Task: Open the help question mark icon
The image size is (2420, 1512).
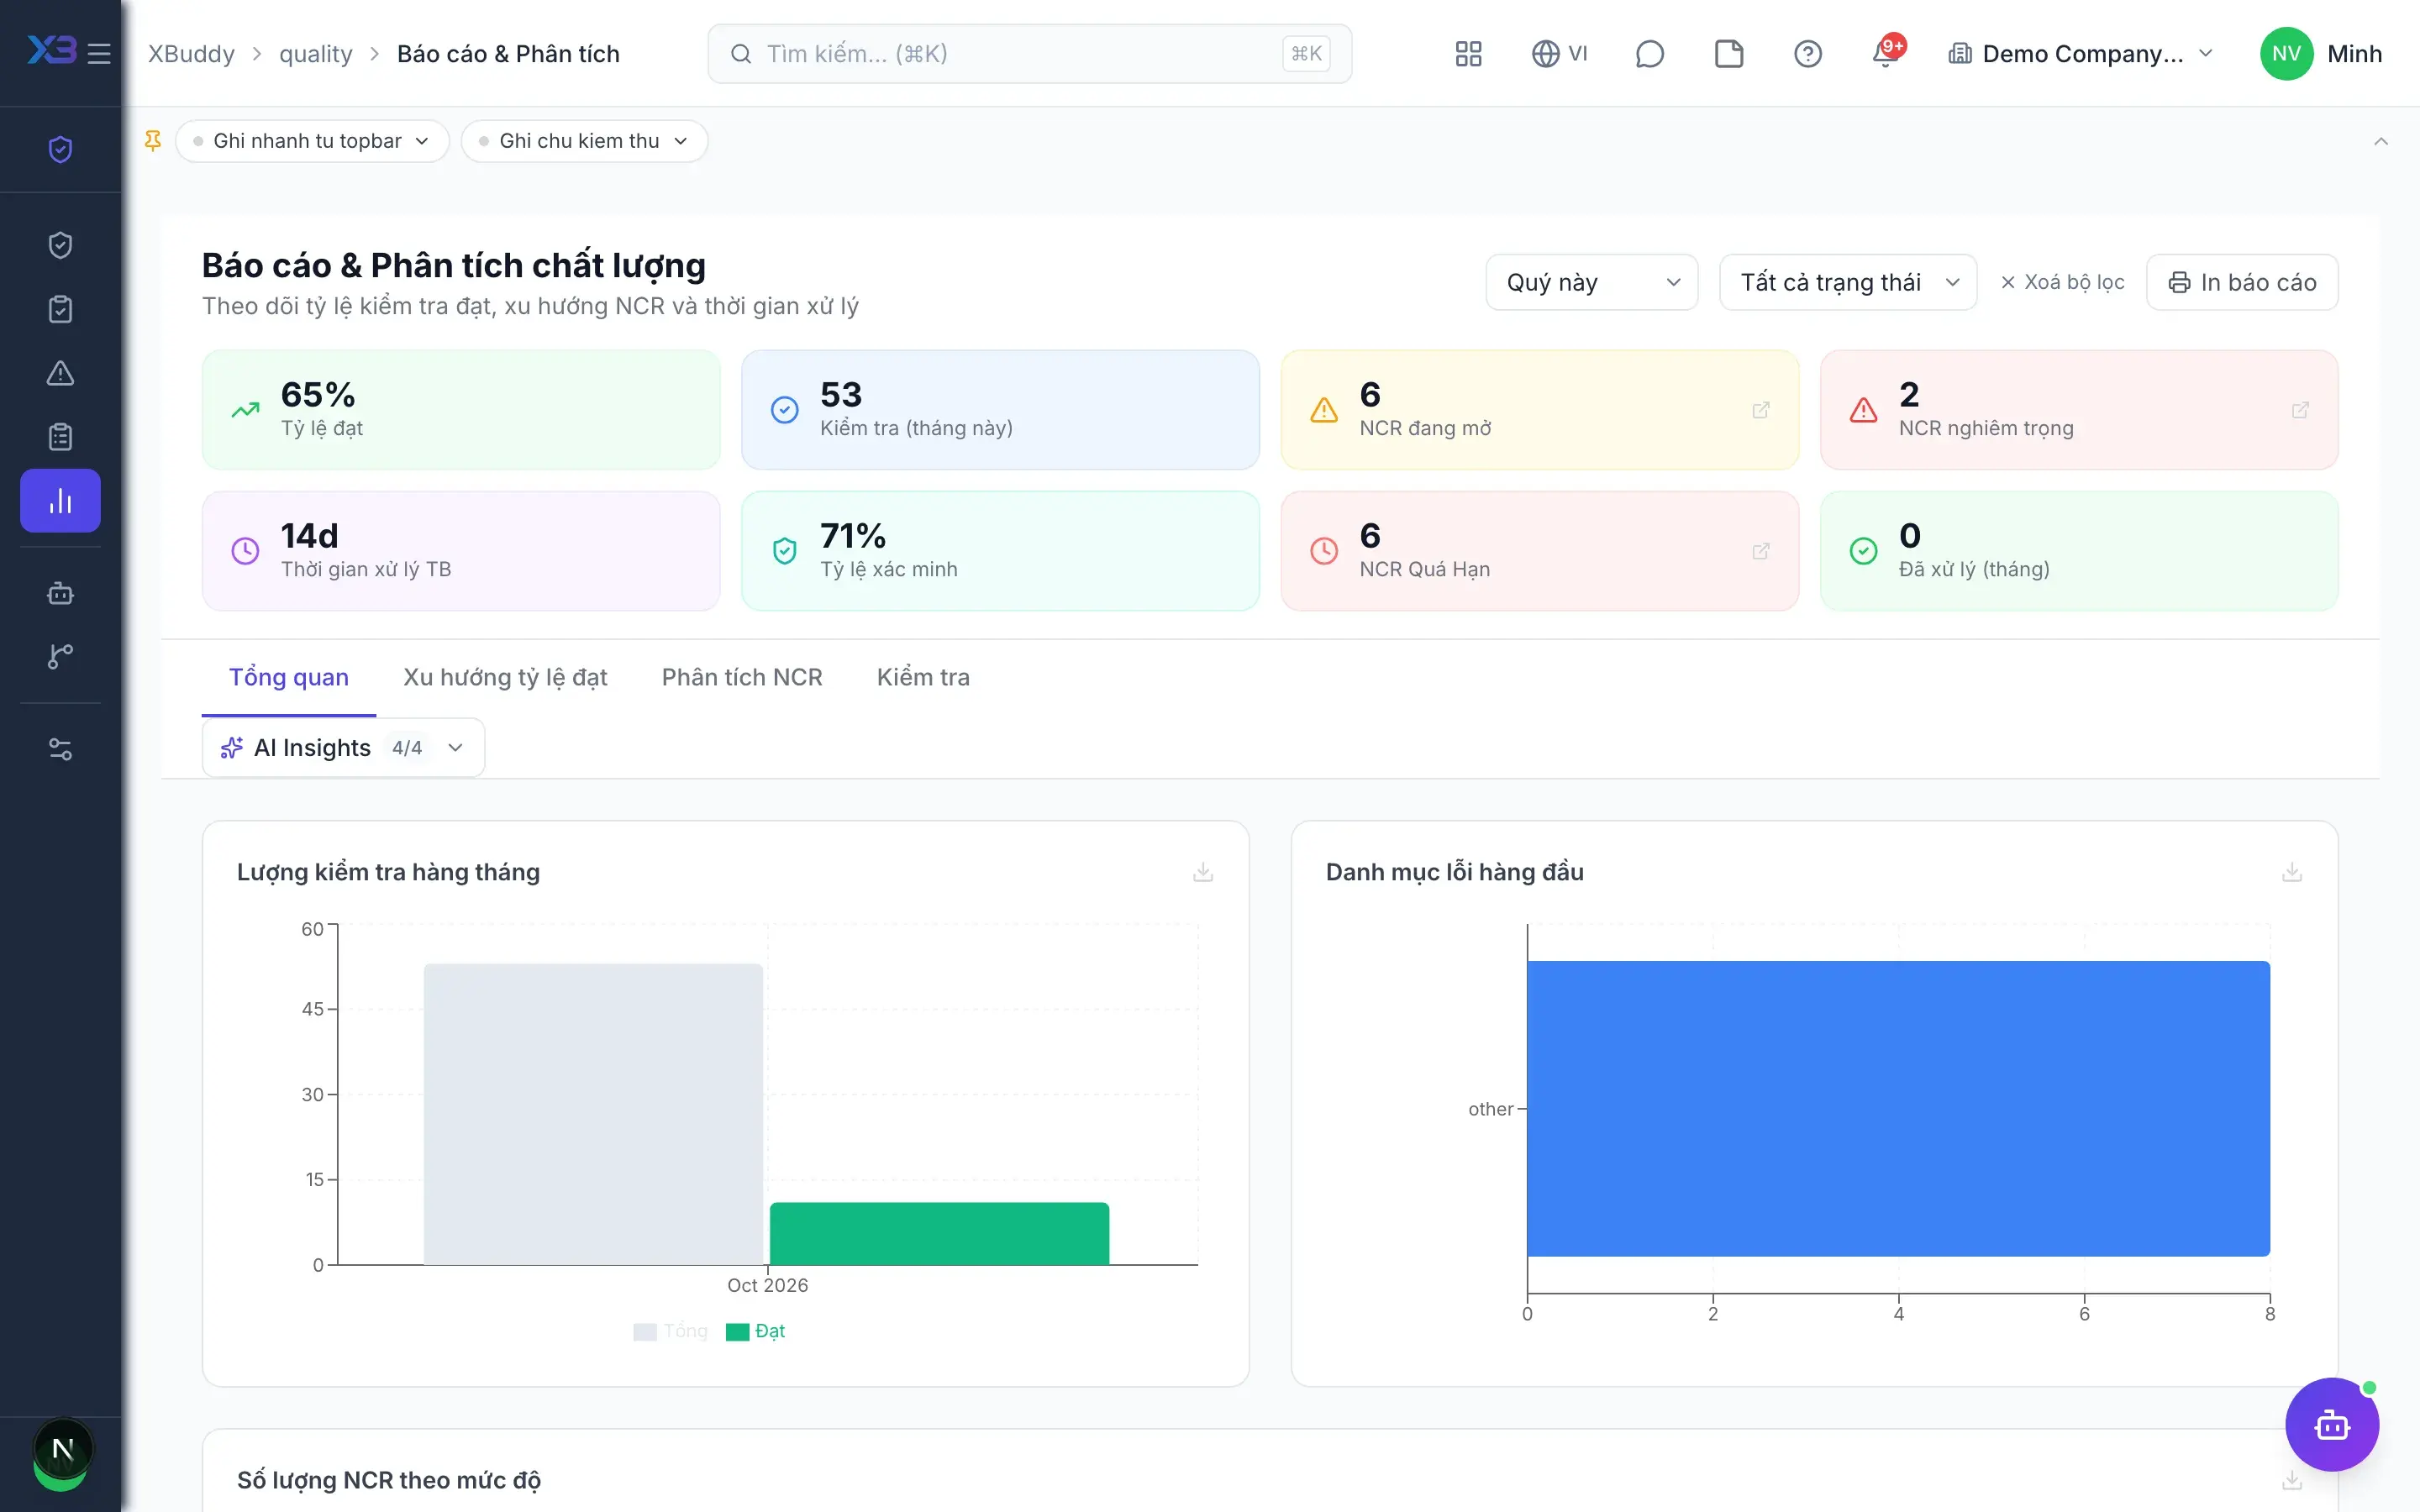Action: (1807, 53)
